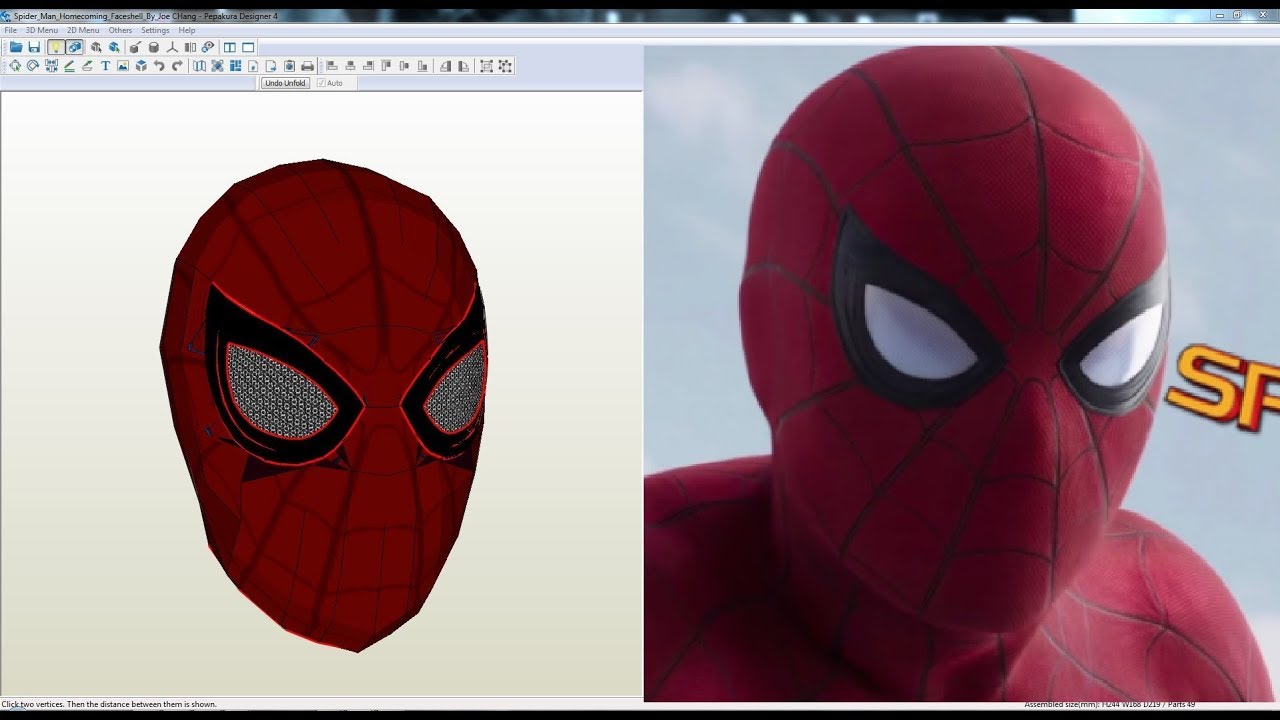Click the show both 3D and 2D windows icon
This screenshot has height=720, width=1280.
pyautogui.click(x=230, y=47)
